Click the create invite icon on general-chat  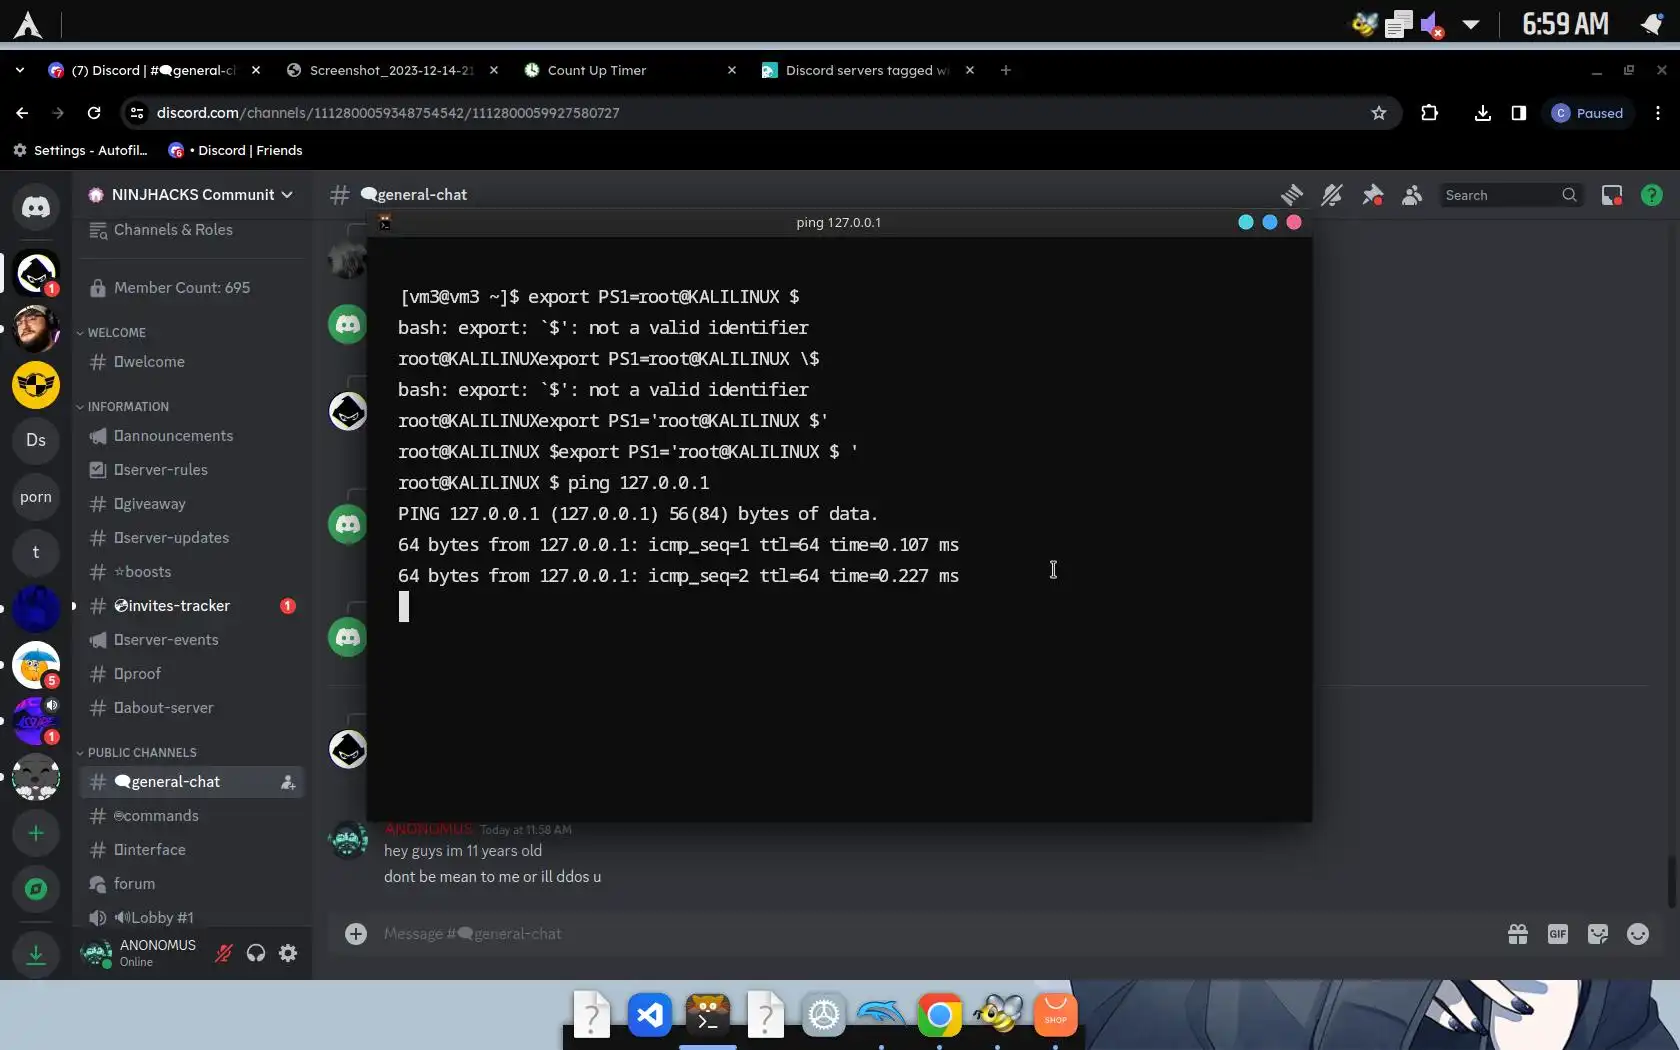click(x=288, y=782)
